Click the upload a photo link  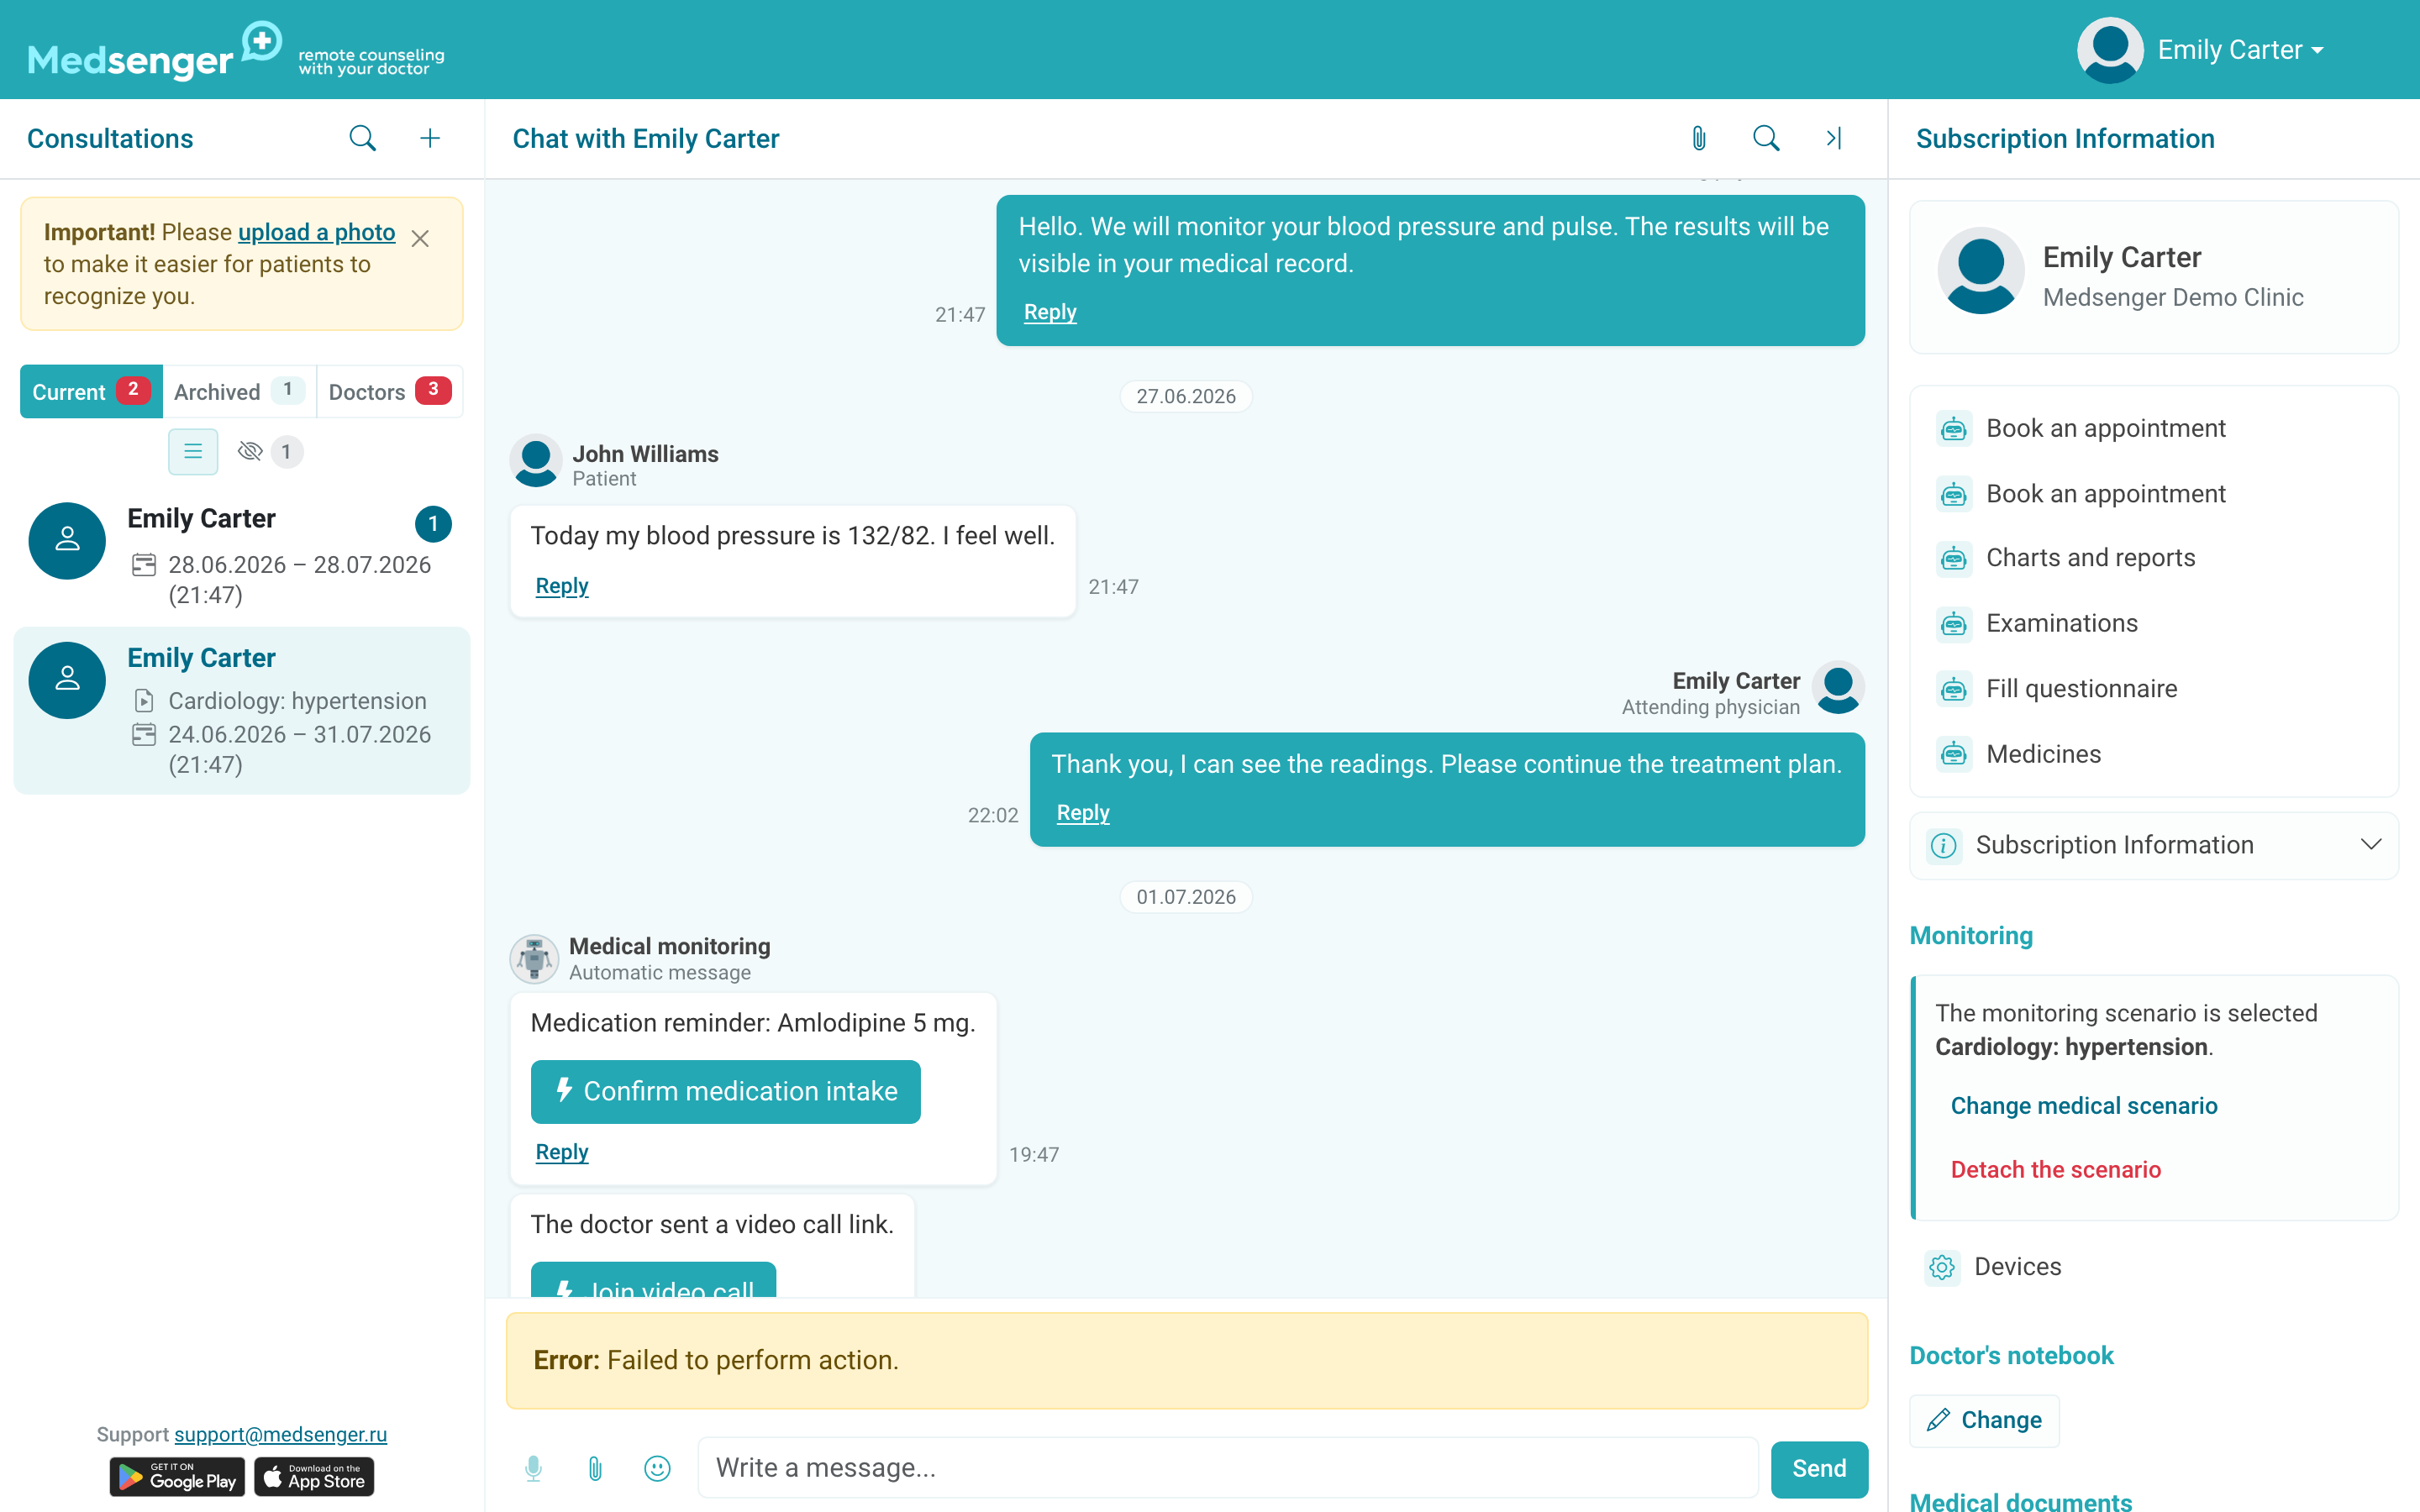[x=316, y=232]
